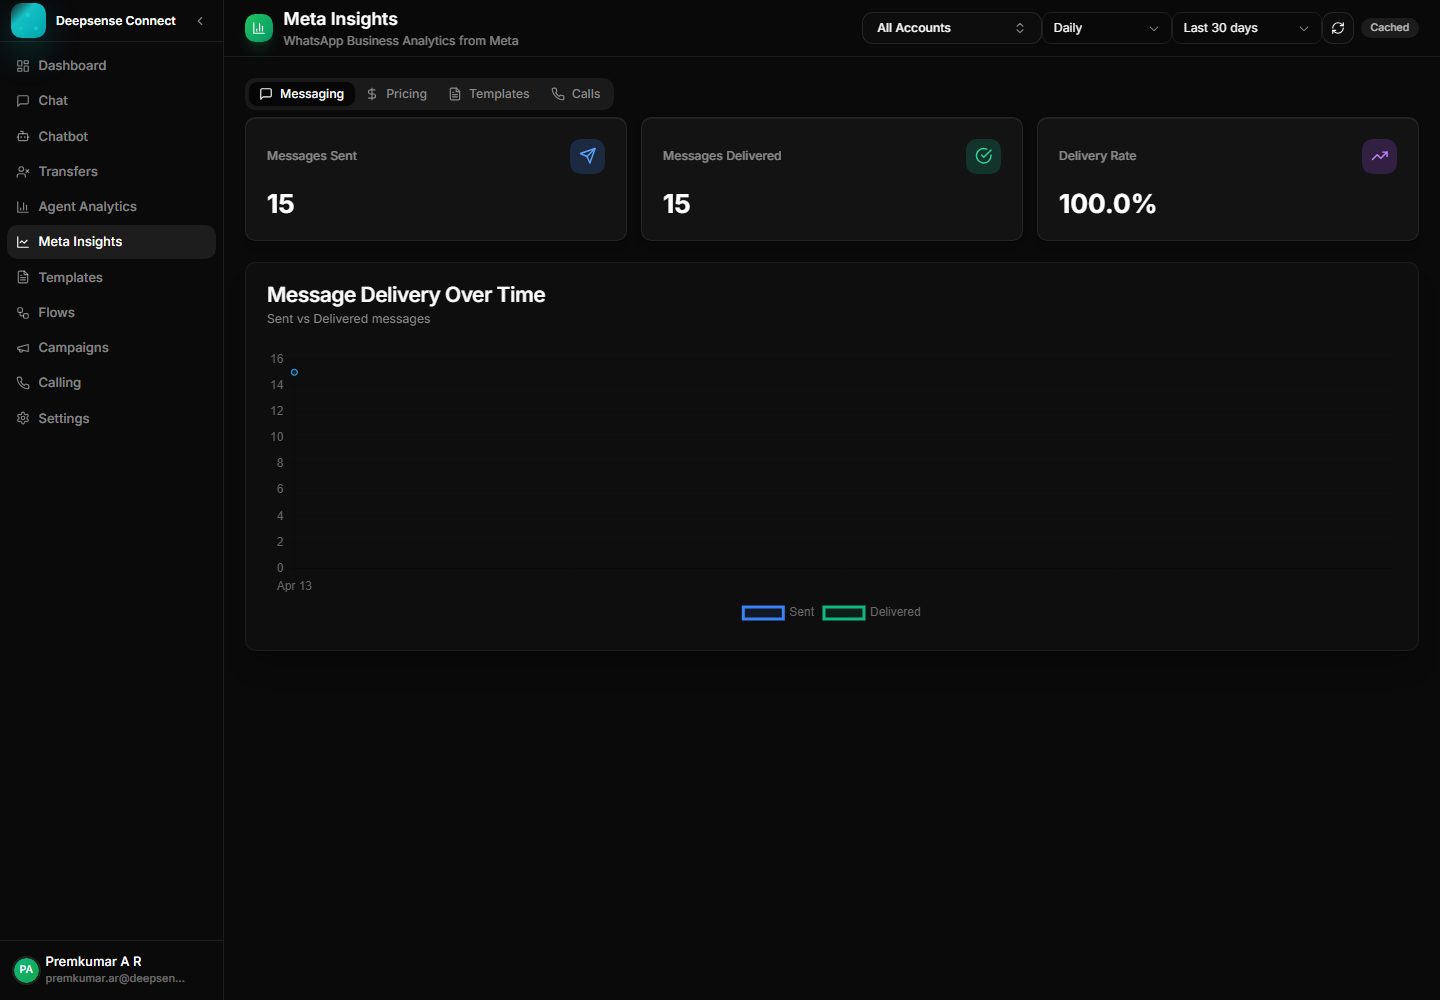Collapse the sidebar with the chevron arrow
Viewport: 1440px width, 1000px height.
pos(199,20)
